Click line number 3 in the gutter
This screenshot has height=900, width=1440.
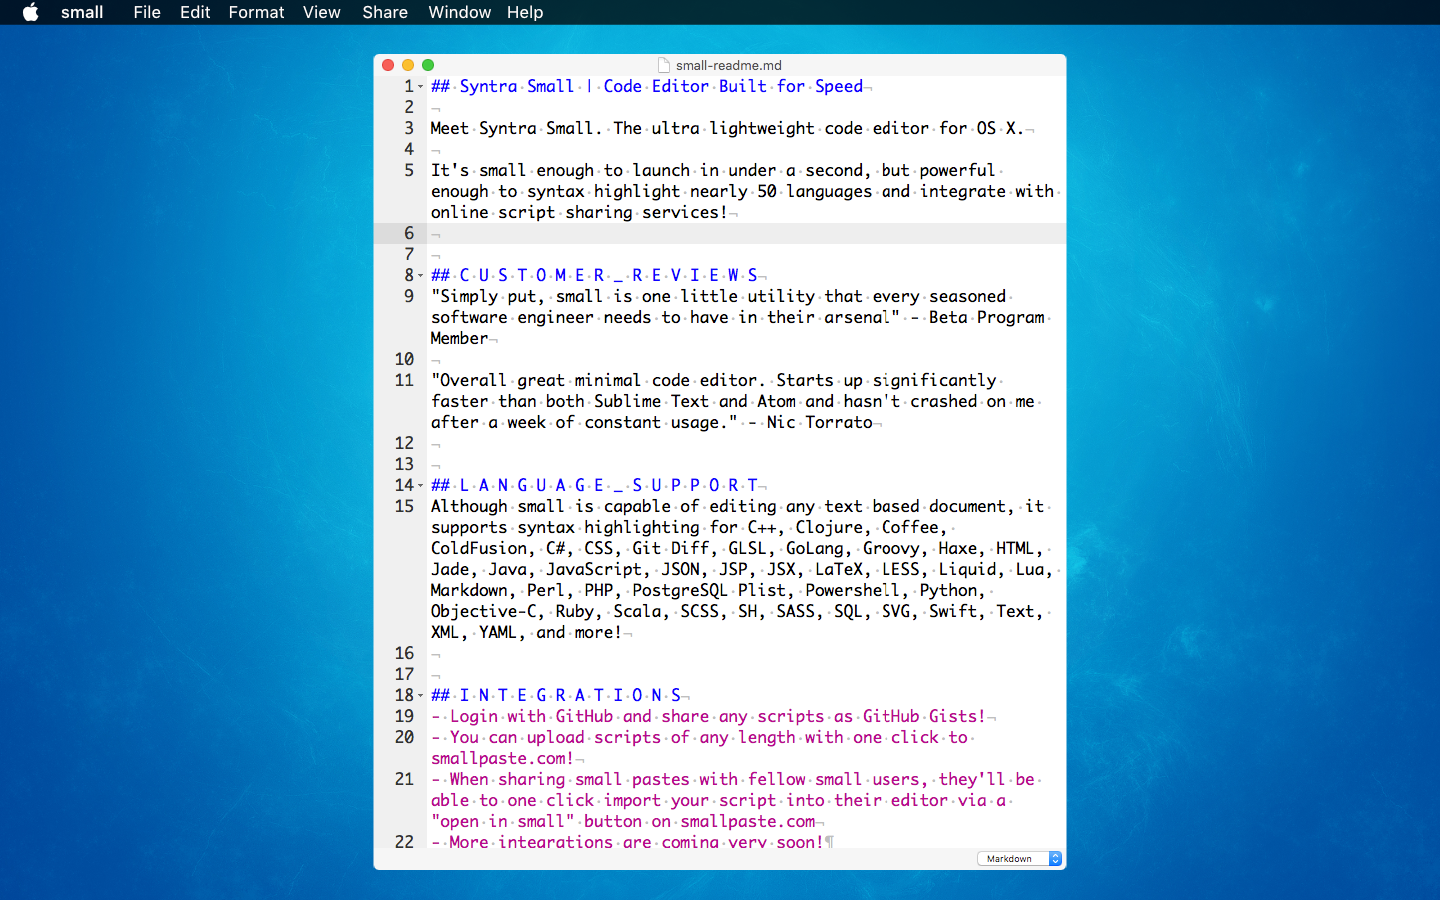tap(409, 128)
